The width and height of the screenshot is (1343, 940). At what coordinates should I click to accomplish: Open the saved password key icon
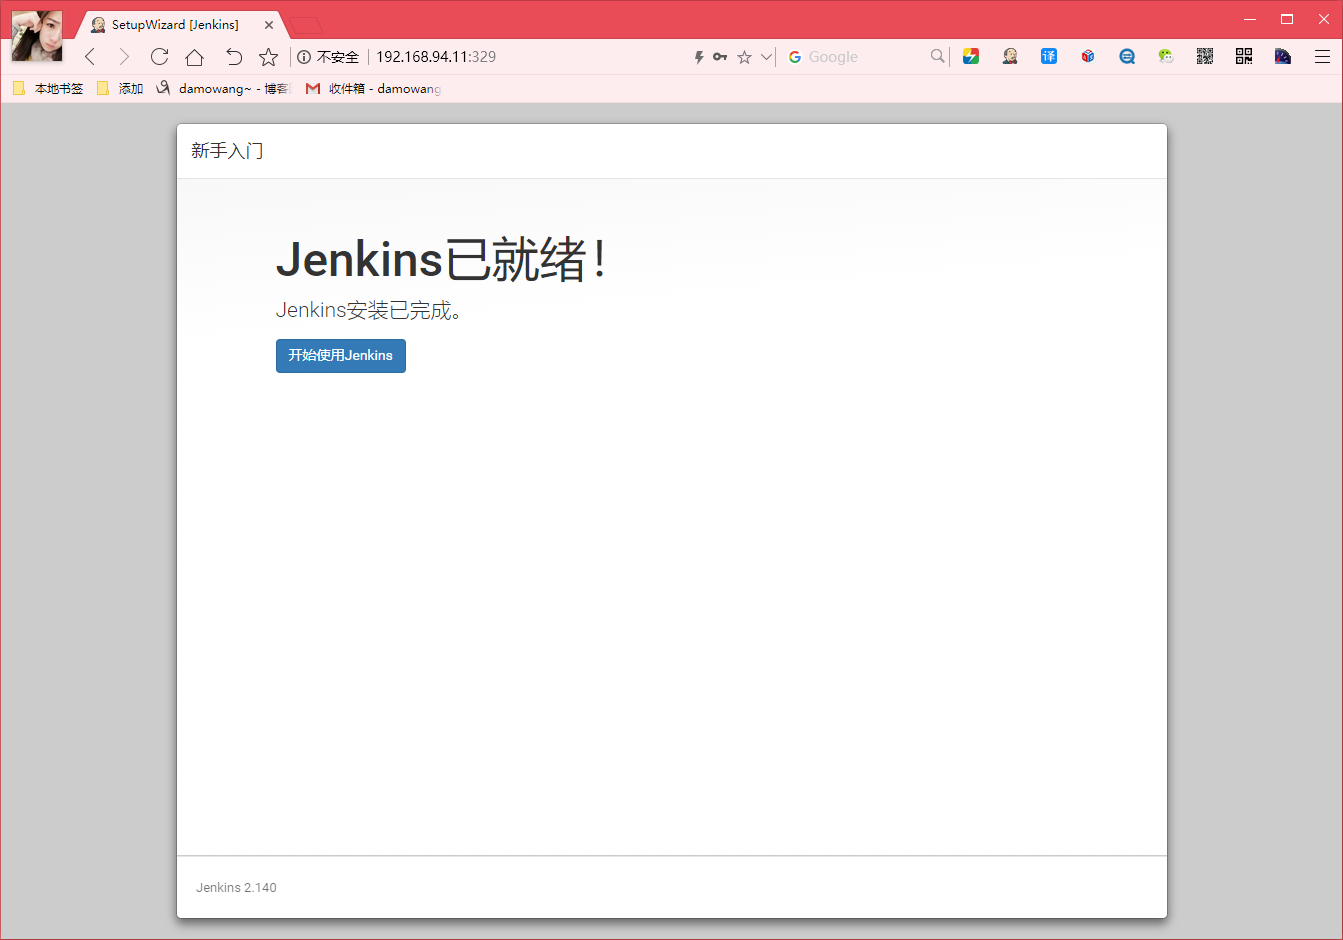[720, 57]
